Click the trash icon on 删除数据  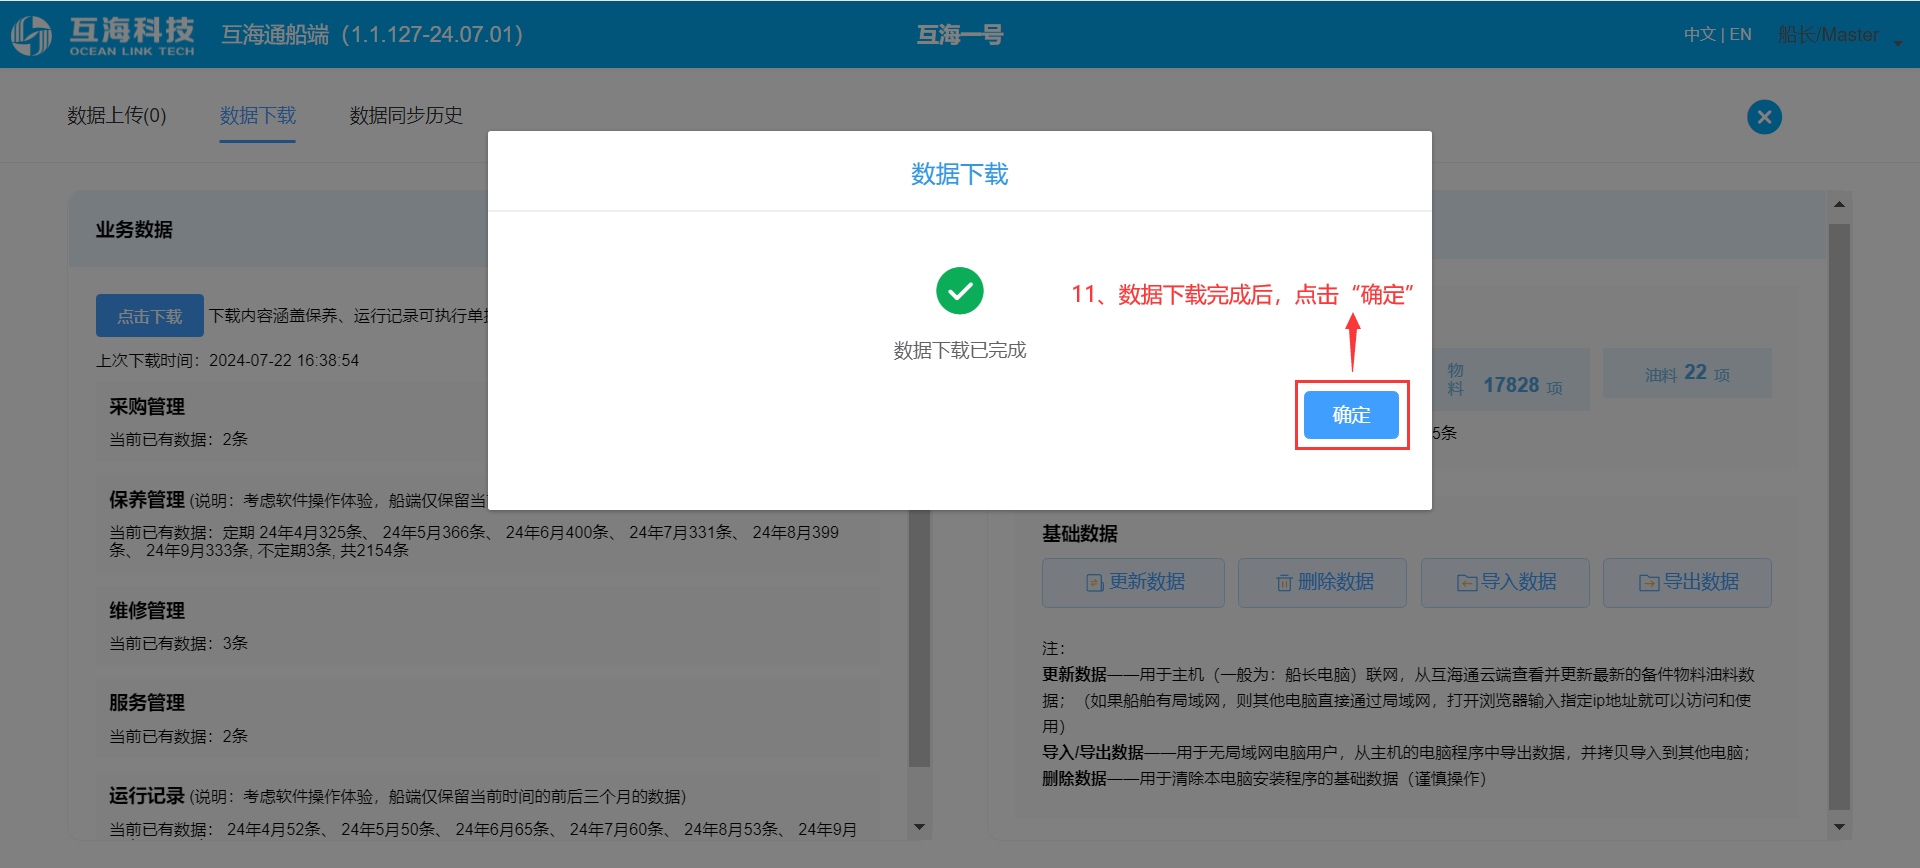click(1284, 583)
